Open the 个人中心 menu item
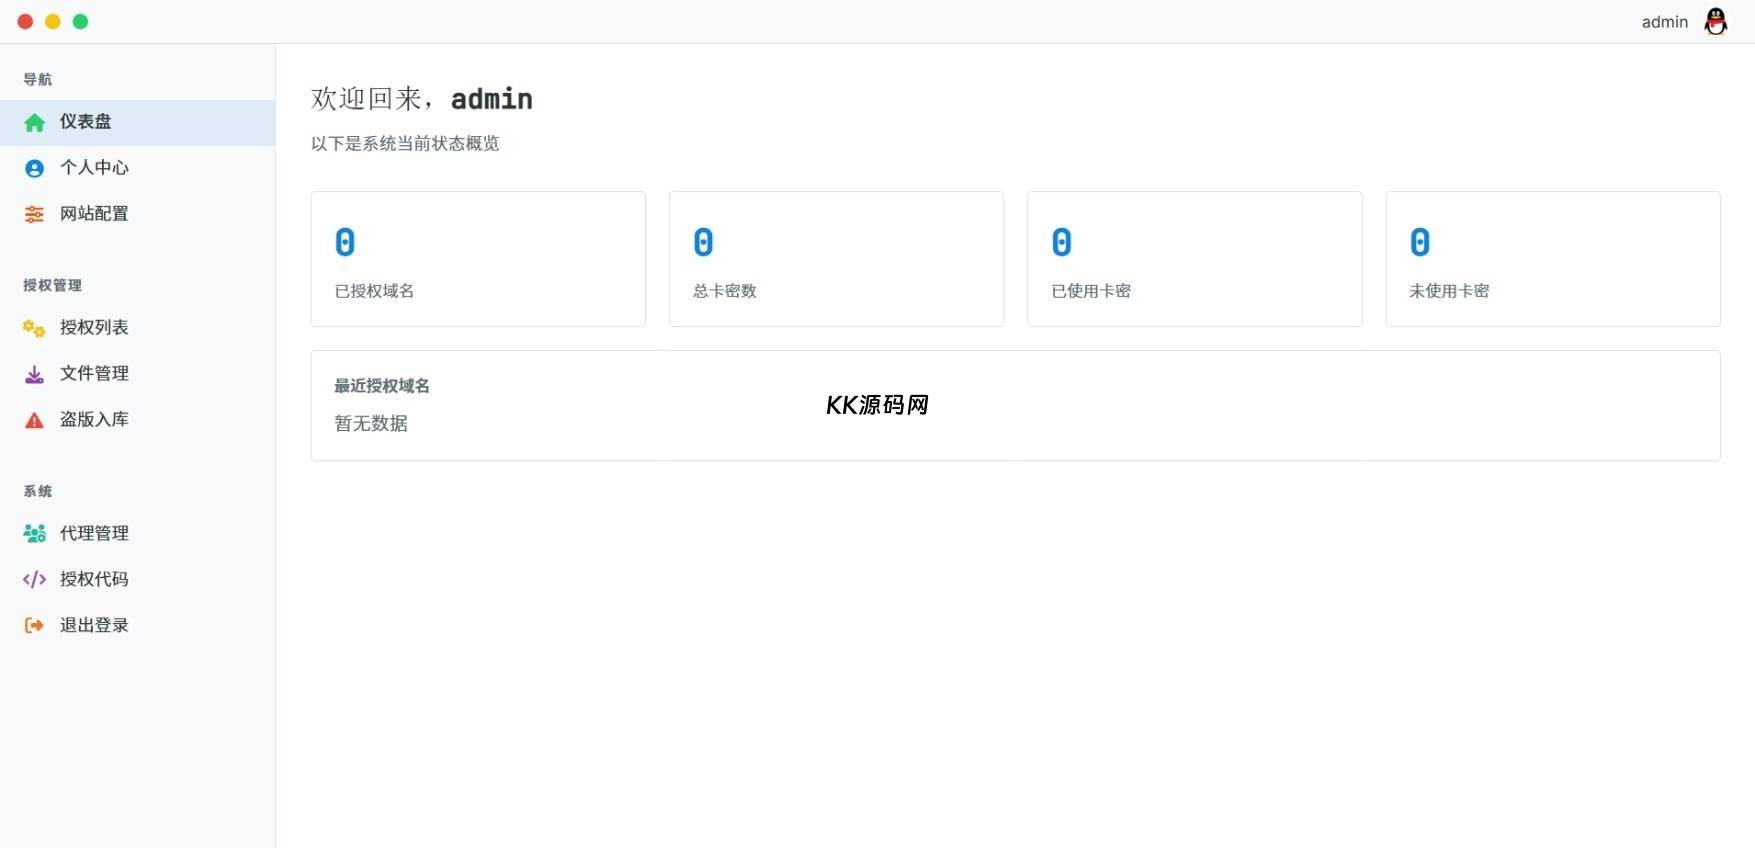Screen dimensions: 1755x848 coord(94,168)
